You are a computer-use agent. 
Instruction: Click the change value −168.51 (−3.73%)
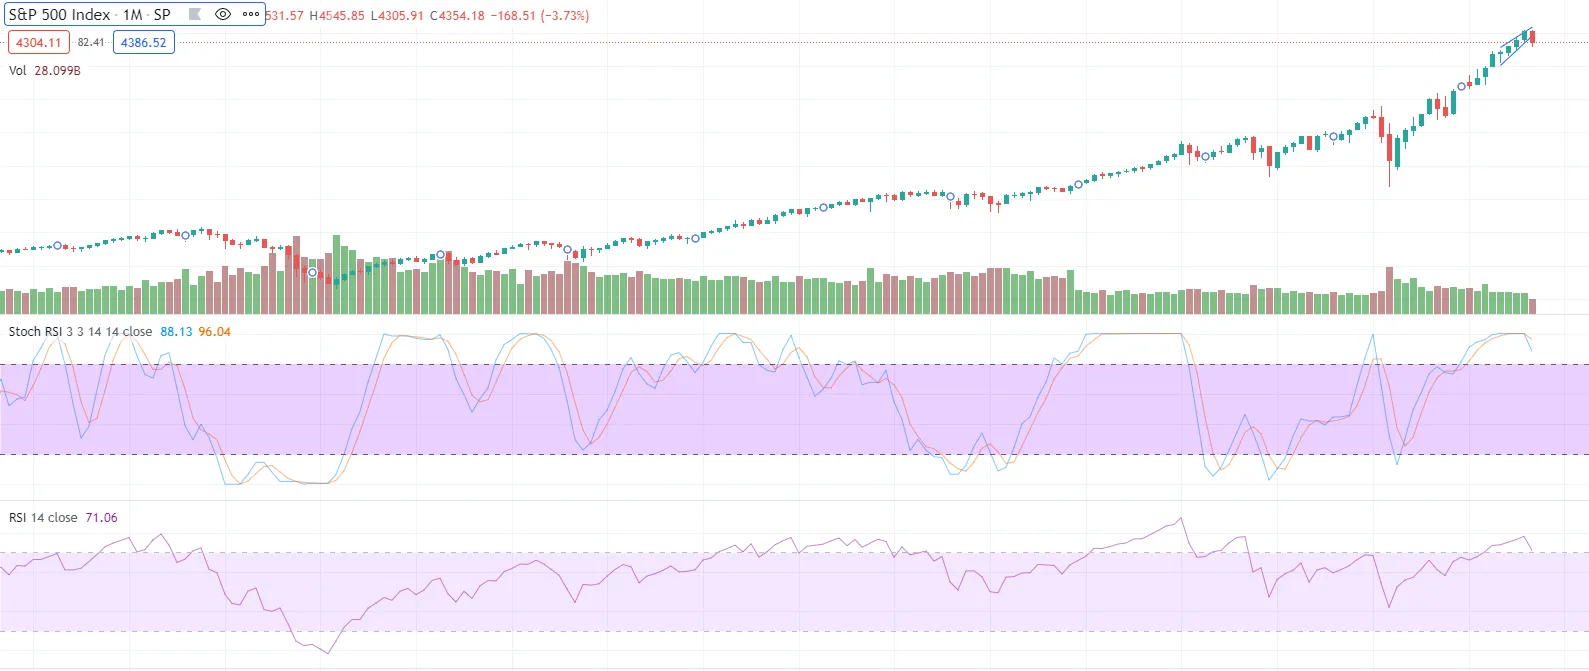(x=540, y=16)
